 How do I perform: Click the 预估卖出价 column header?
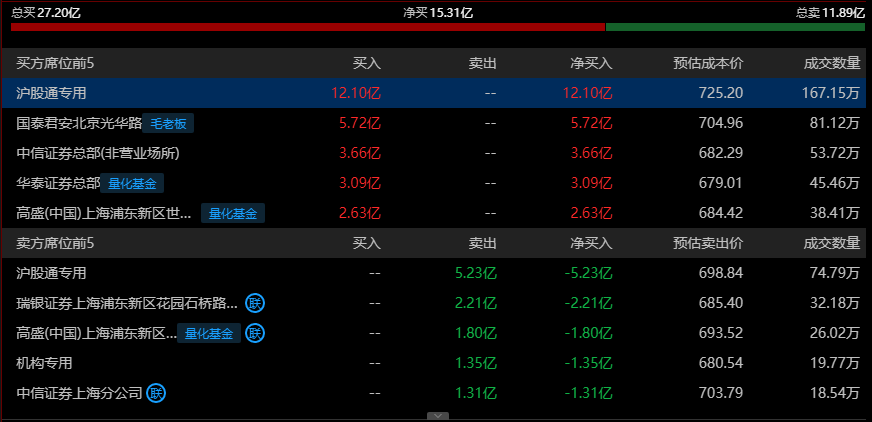pyautogui.click(x=708, y=243)
